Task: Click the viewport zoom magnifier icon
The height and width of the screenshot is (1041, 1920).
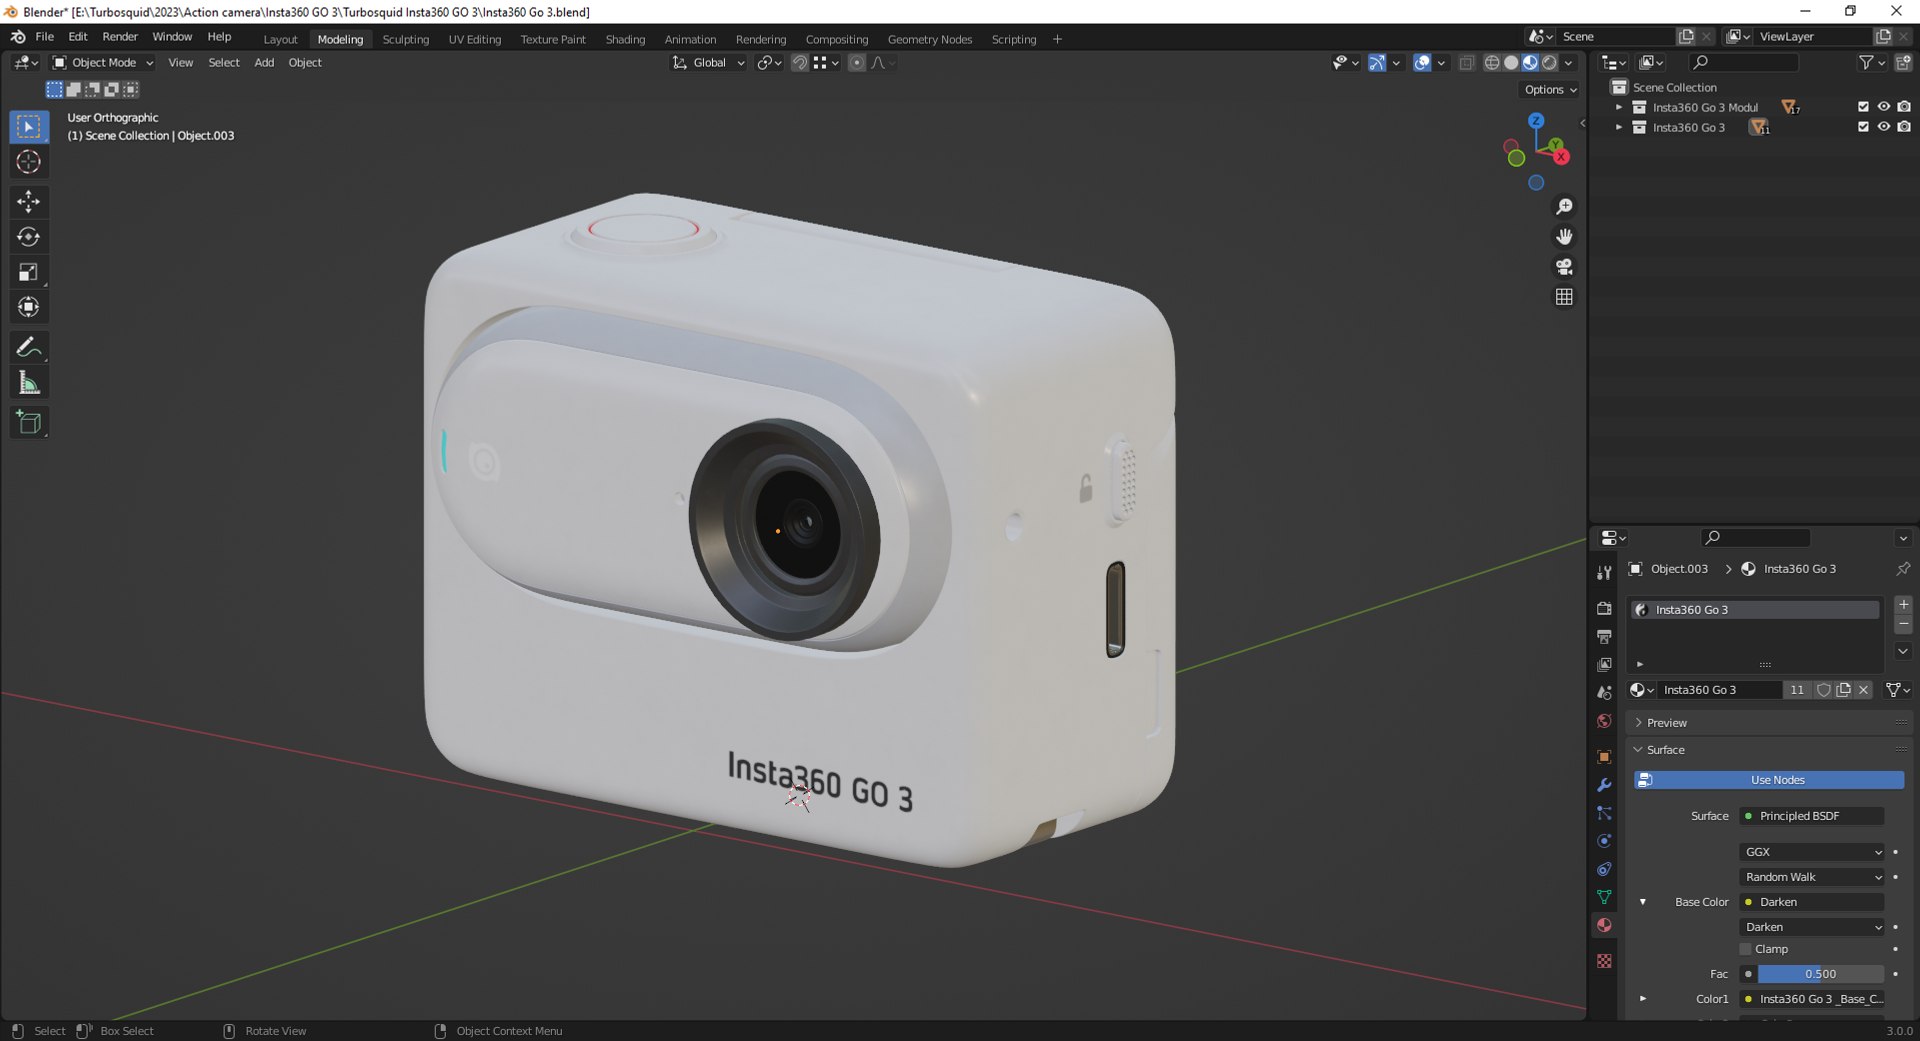Action: (1564, 207)
